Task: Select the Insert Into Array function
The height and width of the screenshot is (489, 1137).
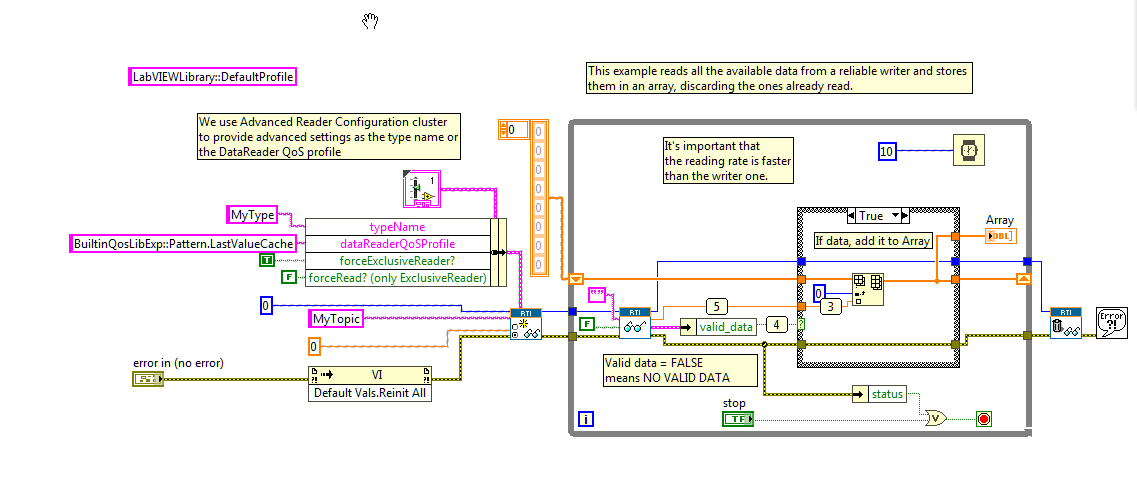Action: click(868, 290)
